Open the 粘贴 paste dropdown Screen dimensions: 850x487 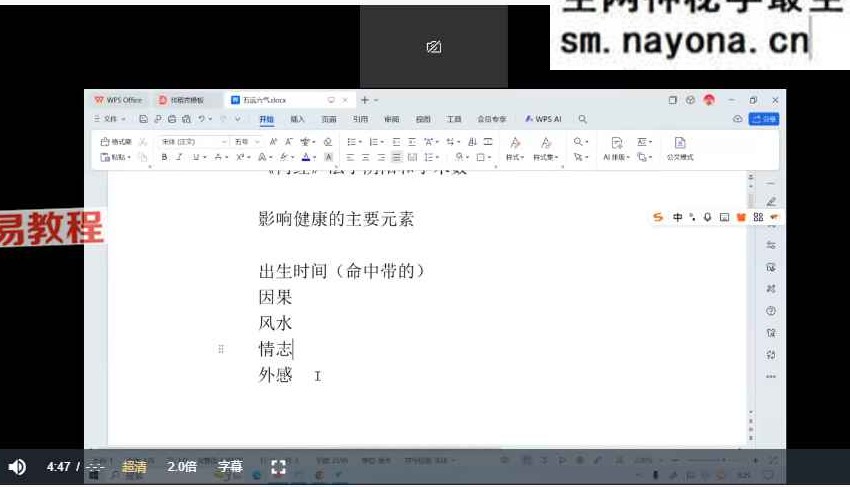[116, 157]
